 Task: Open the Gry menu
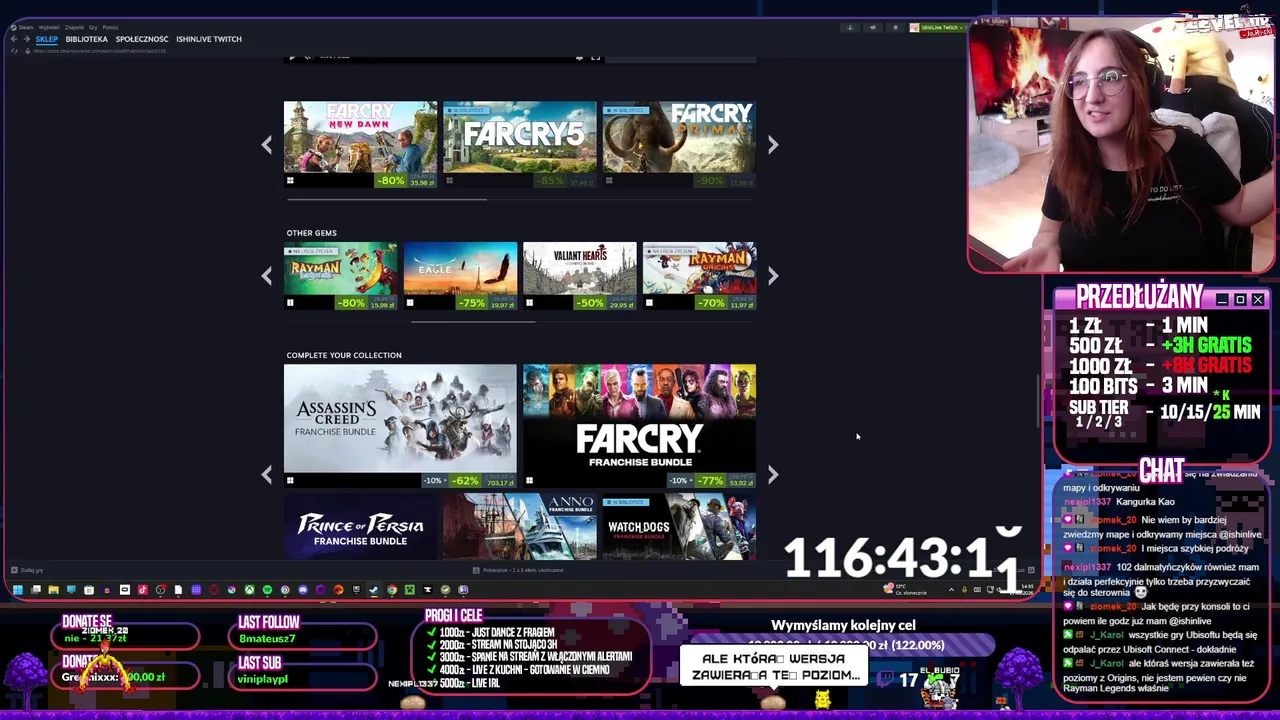click(x=93, y=27)
